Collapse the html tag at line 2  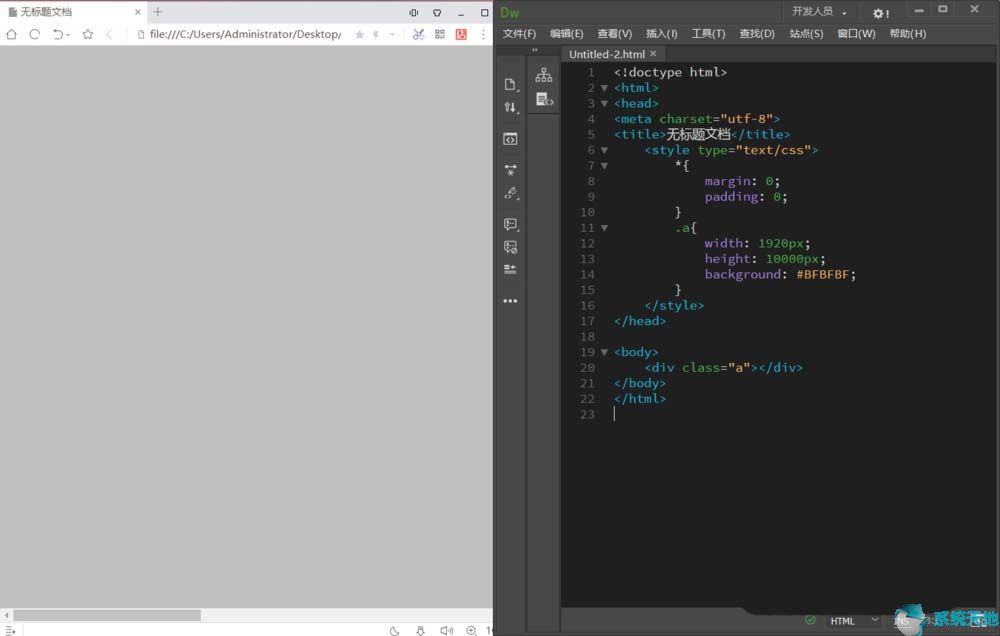(x=604, y=88)
